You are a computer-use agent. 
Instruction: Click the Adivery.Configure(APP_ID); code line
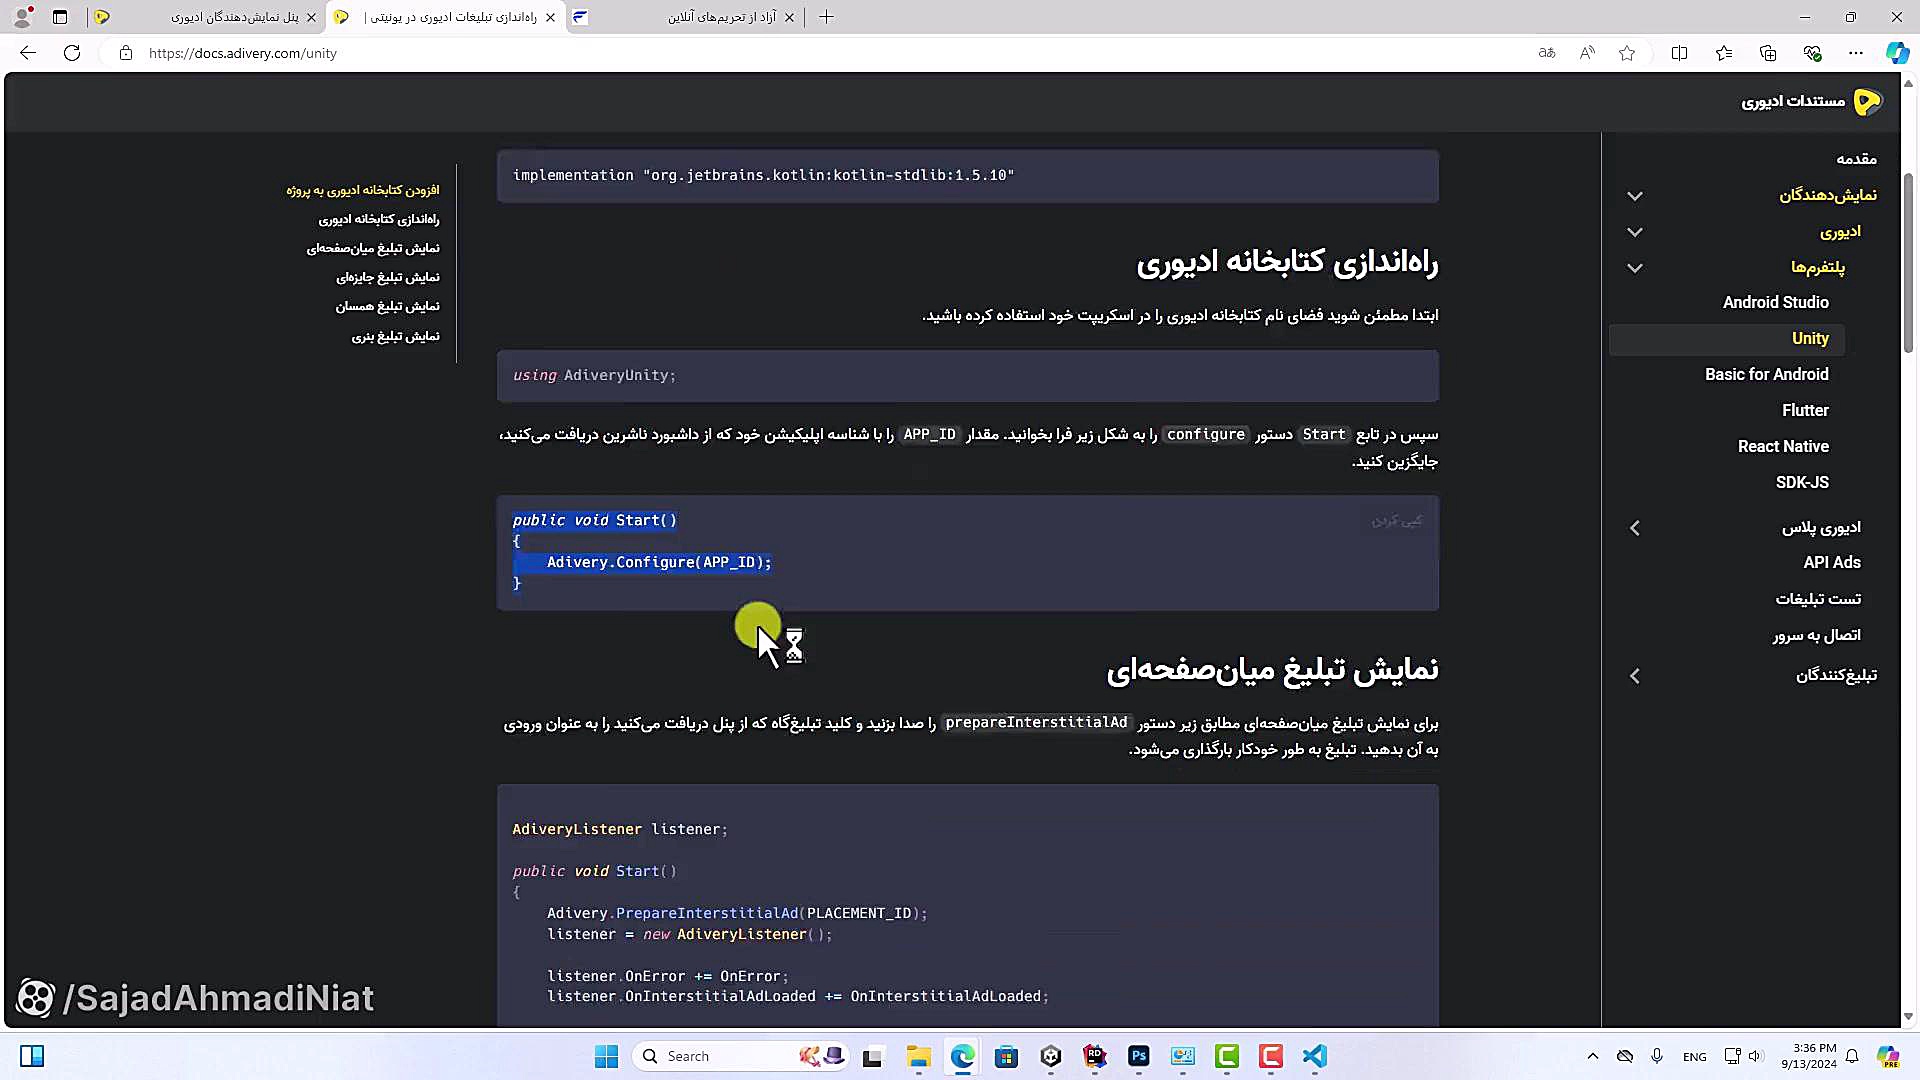pos(659,562)
